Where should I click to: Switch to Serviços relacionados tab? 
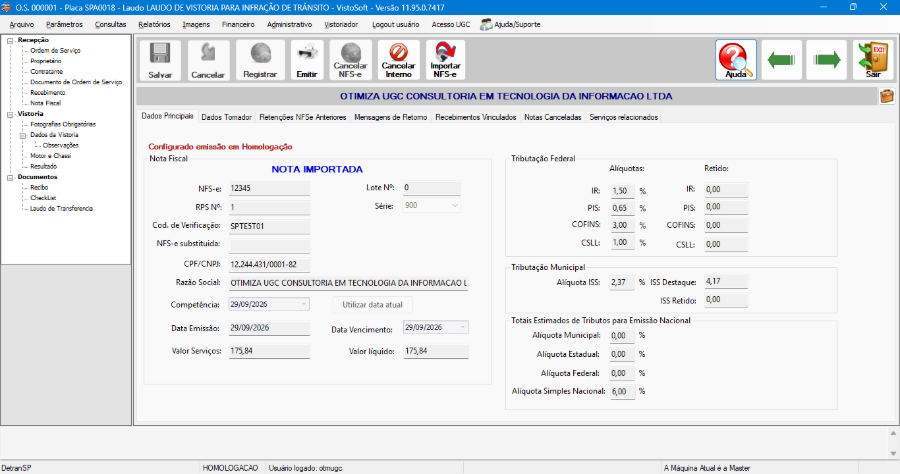pos(623,117)
